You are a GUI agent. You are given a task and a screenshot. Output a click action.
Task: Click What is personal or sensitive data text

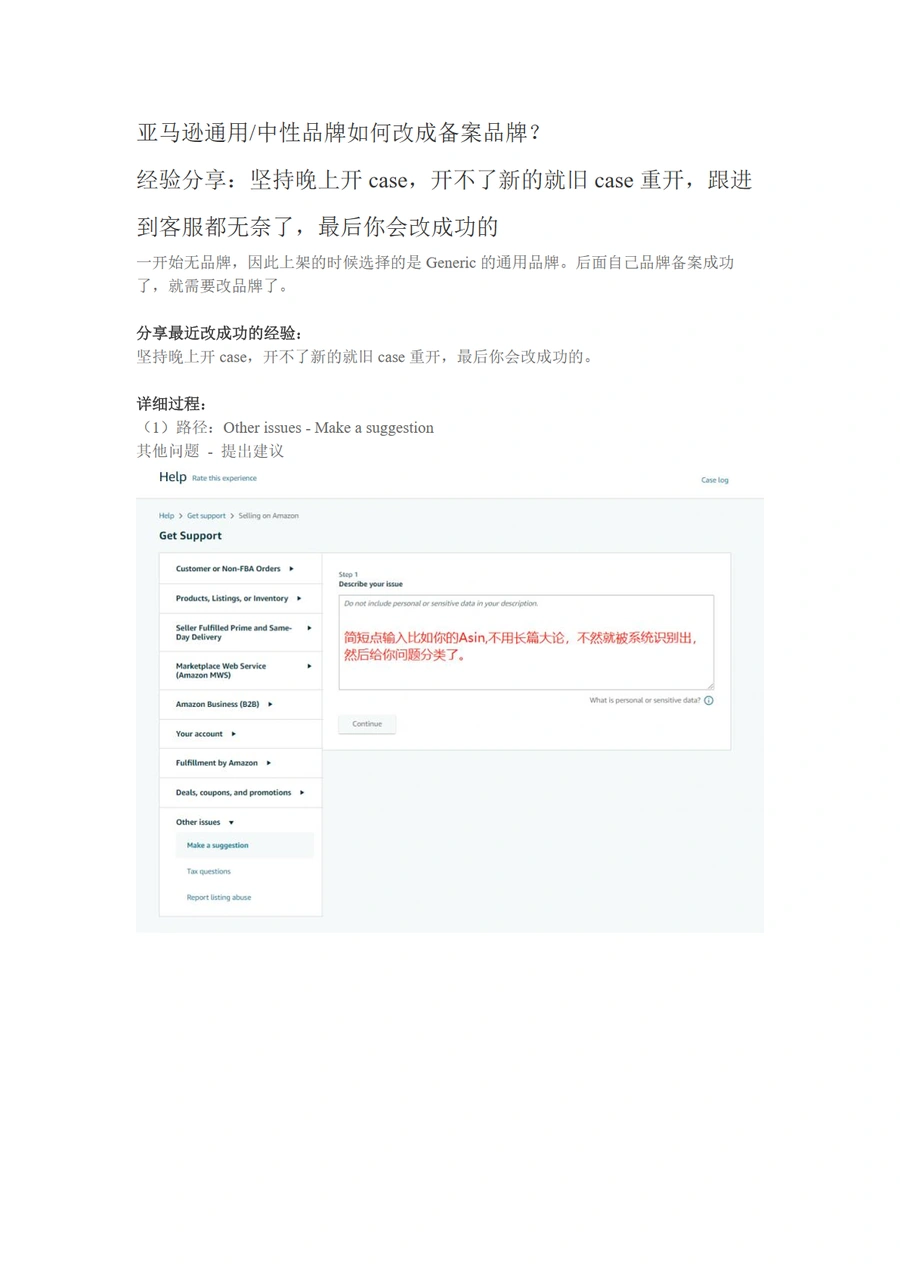click(x=645, y=701)
